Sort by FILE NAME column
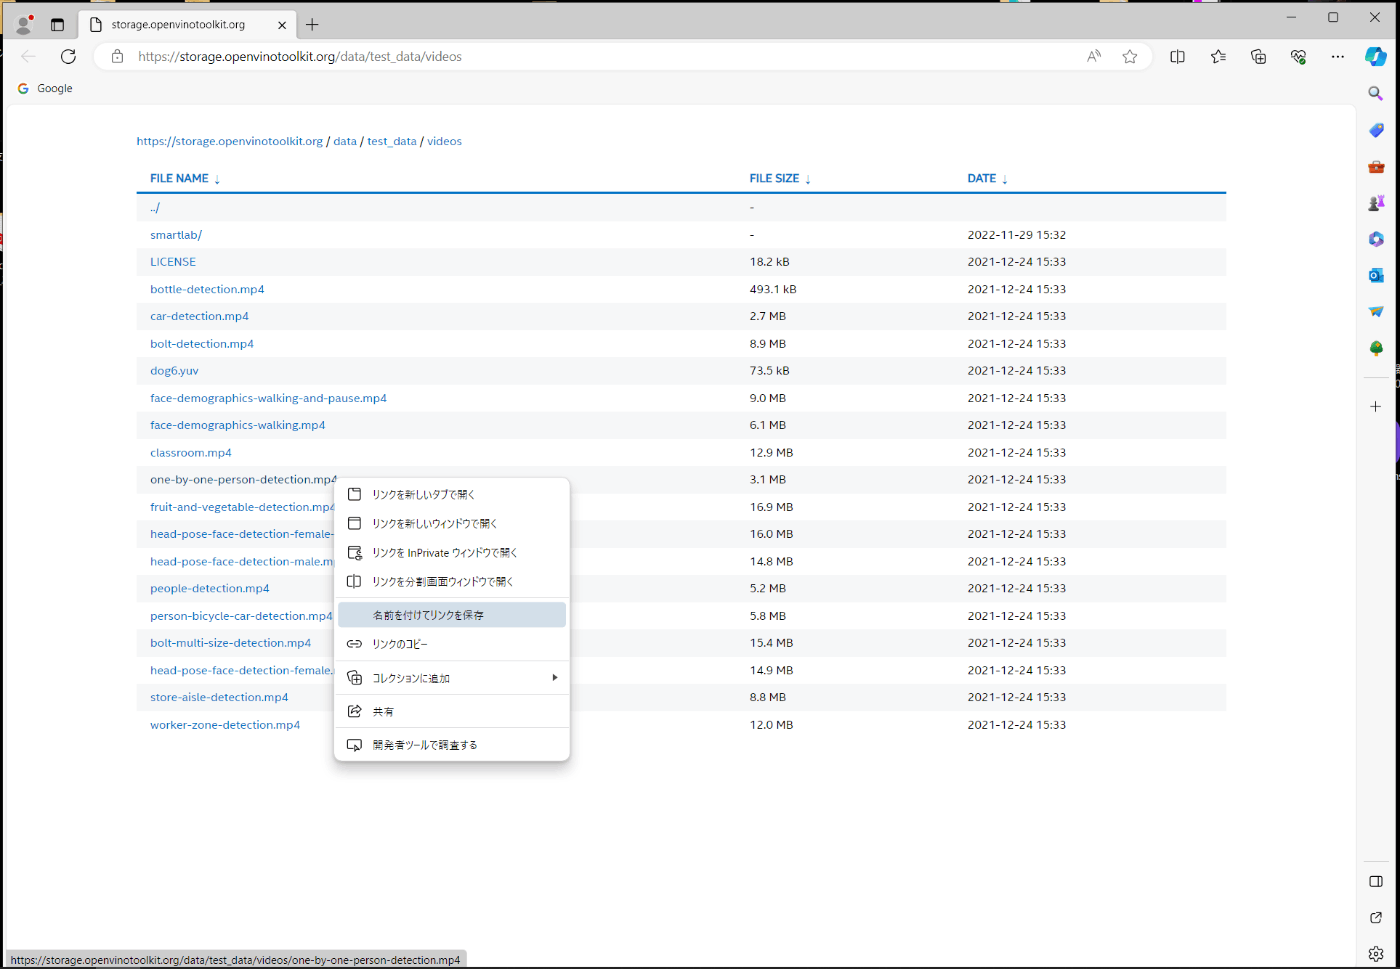1400x969 pixels. [x=185, y=178]
